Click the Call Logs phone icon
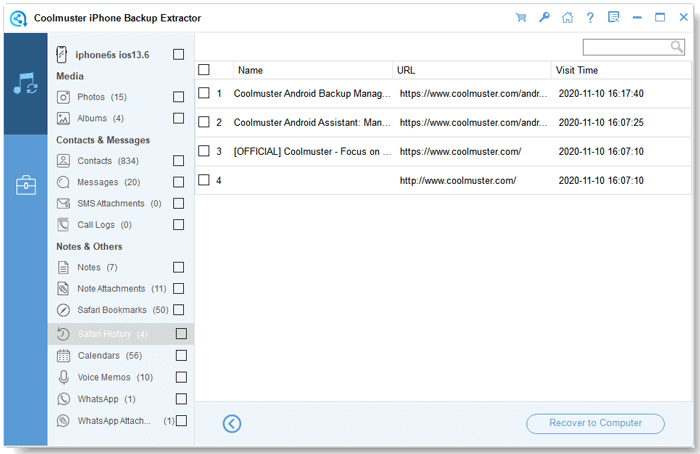The height and width of the screenshot is (454, 700). click(x=63, y=225)
